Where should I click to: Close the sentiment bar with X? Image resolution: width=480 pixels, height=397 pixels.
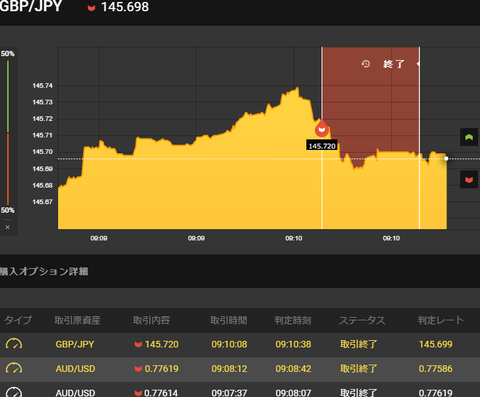8,227
